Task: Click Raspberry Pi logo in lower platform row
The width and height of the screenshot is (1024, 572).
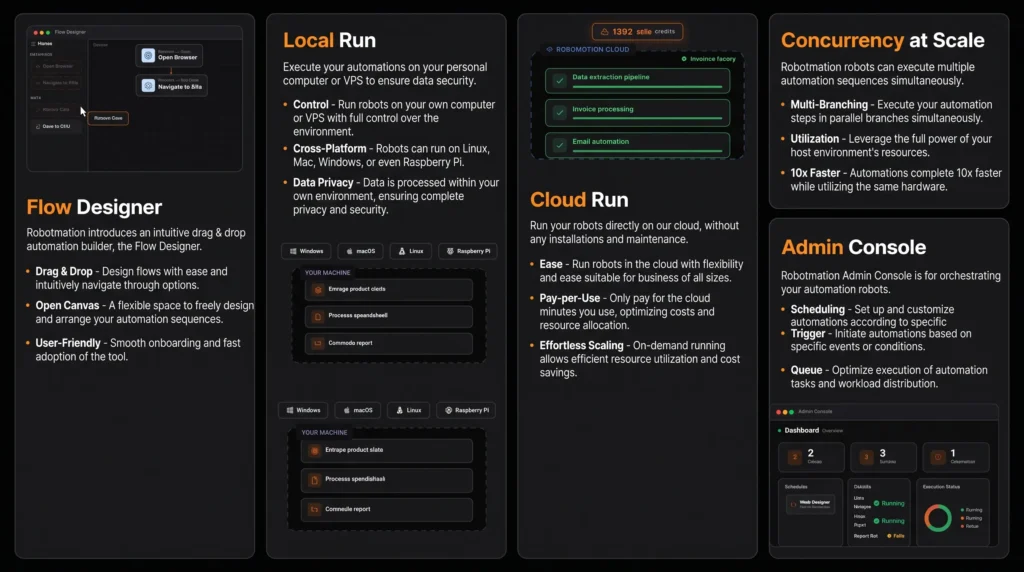Action: (x=449, y=410)
